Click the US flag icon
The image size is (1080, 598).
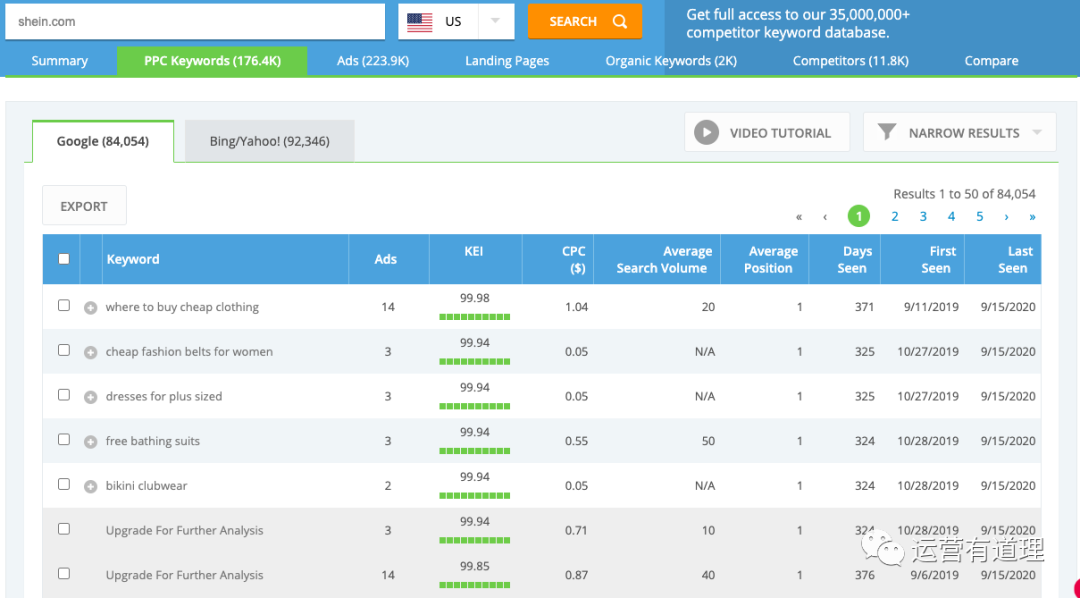tap(420, 22)
